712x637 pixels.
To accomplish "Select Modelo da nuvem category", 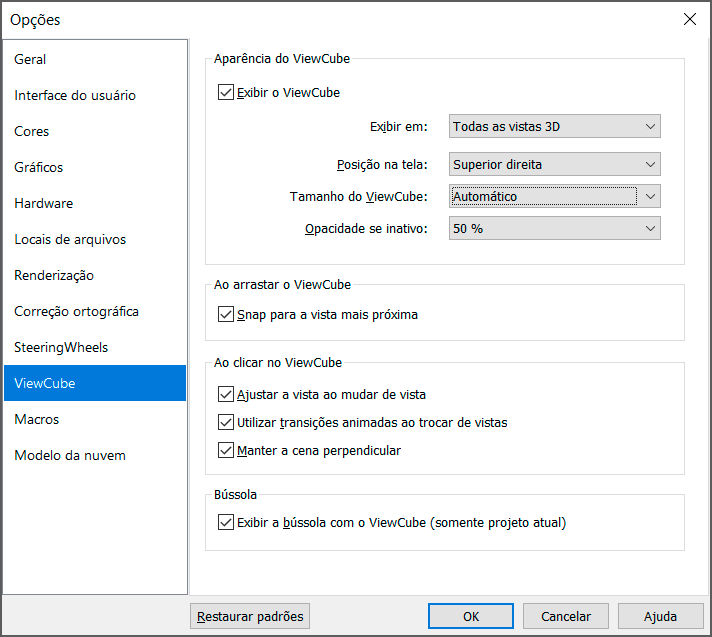I will tap(70, 456).
